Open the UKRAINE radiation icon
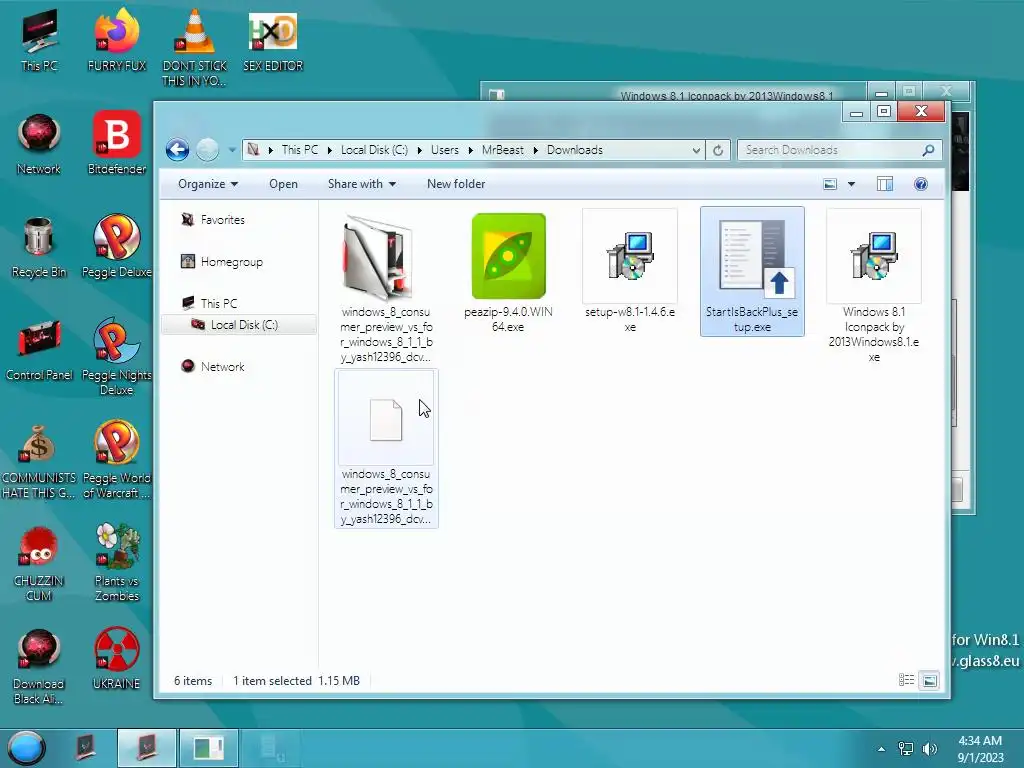The width and height of the screenshot is (1024, 768). point(117,658)
